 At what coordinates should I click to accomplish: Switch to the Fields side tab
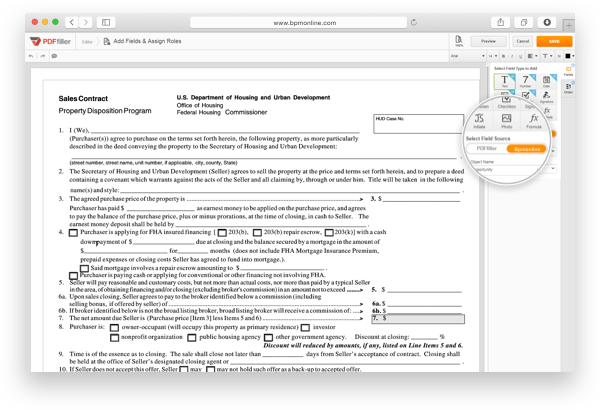(x=568, y=71)
